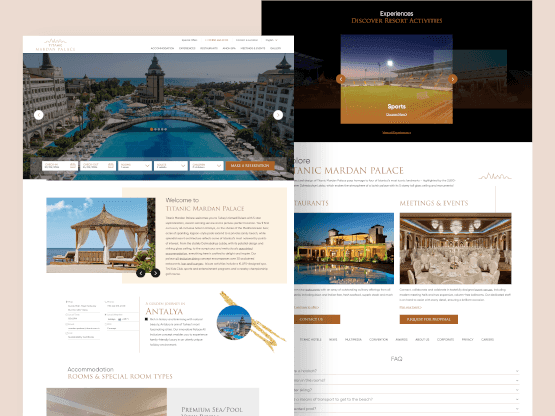
Task: Open About Us footer link
Action: tap(422, 340)
